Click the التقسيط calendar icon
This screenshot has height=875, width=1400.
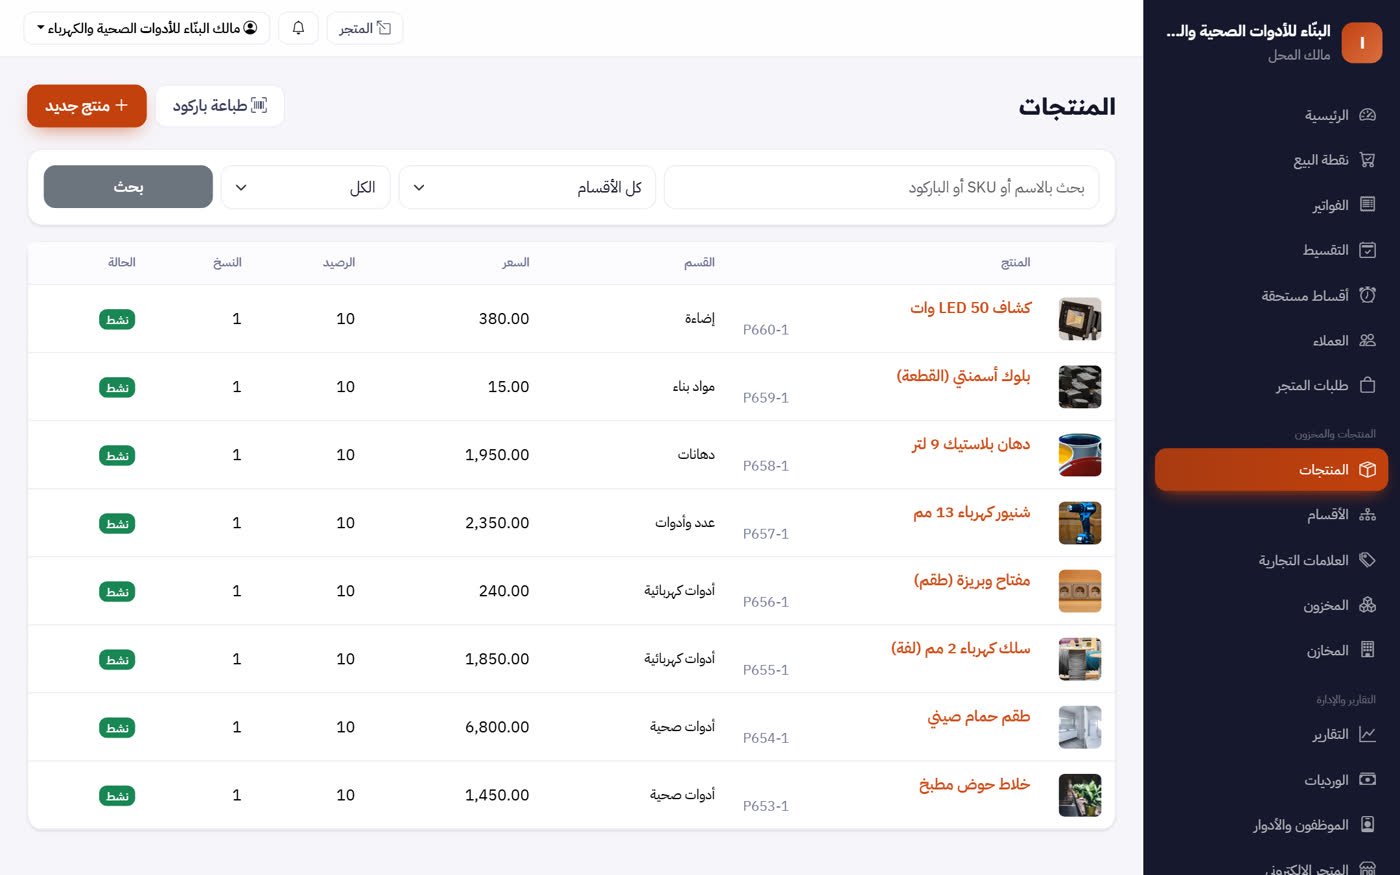tap(1367, 250)
